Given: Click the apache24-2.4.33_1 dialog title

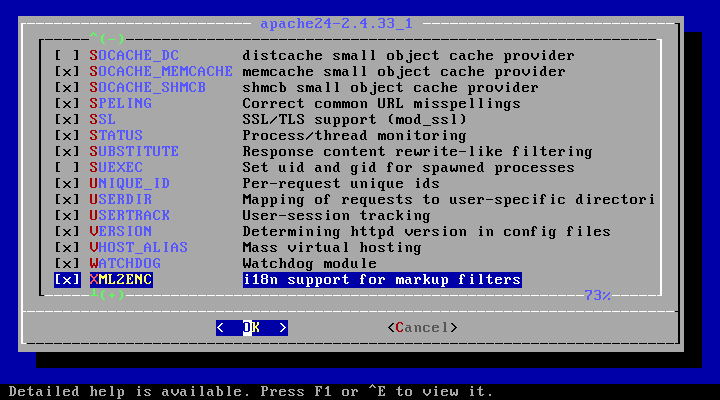Looking at the screenshot, I should tap(337, 23).
